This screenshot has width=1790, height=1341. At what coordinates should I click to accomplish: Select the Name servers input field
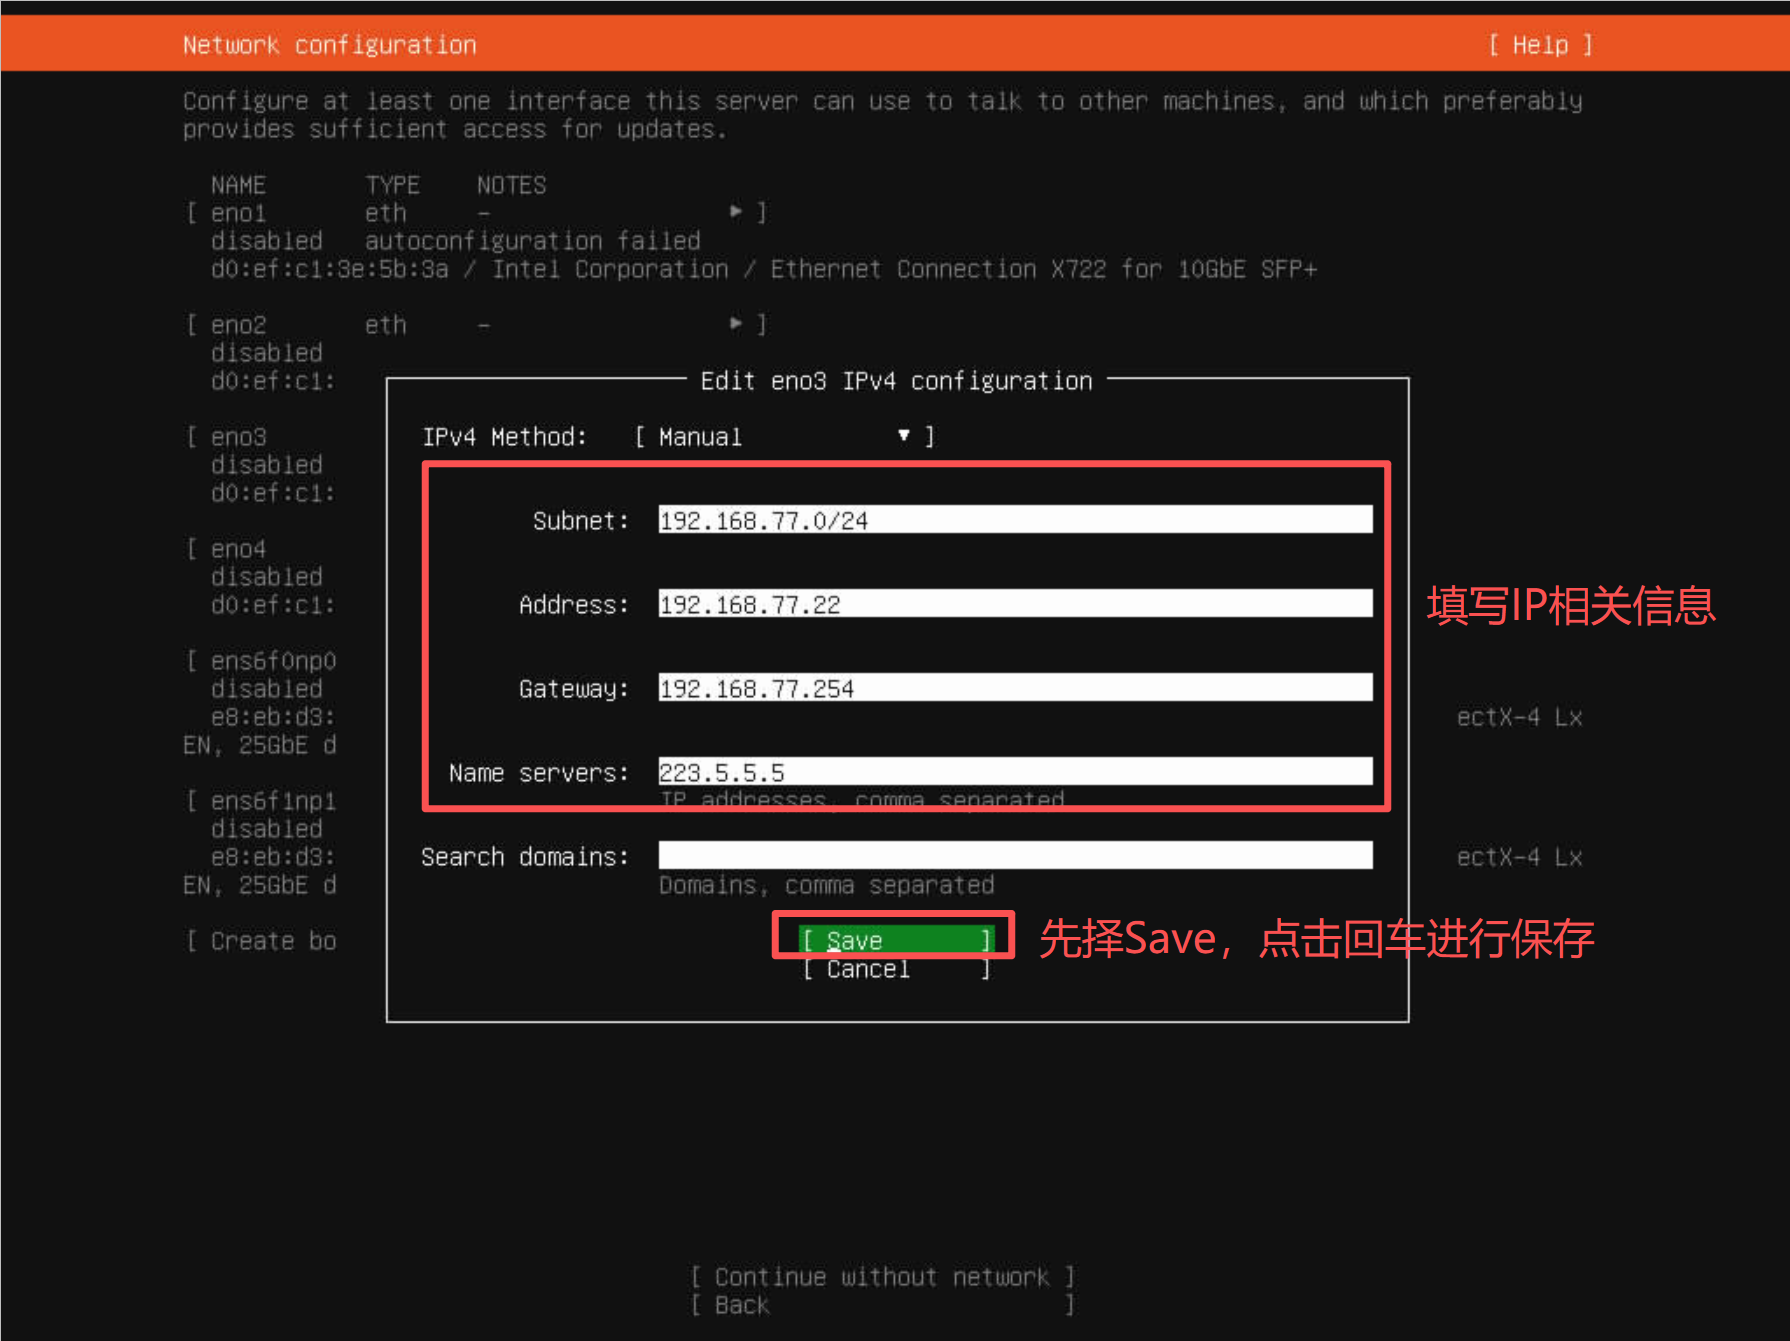click(1014, 772)
